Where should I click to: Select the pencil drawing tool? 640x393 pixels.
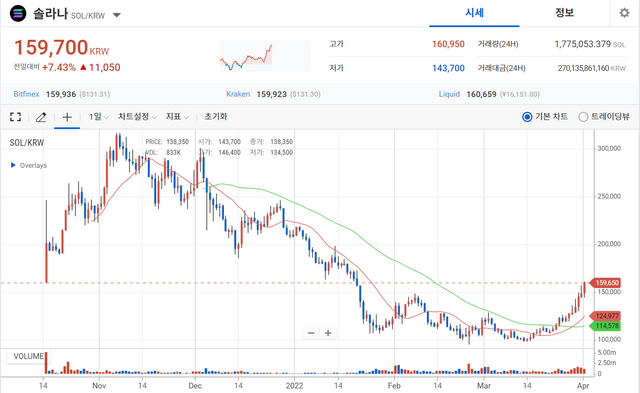tap(41, 118)
